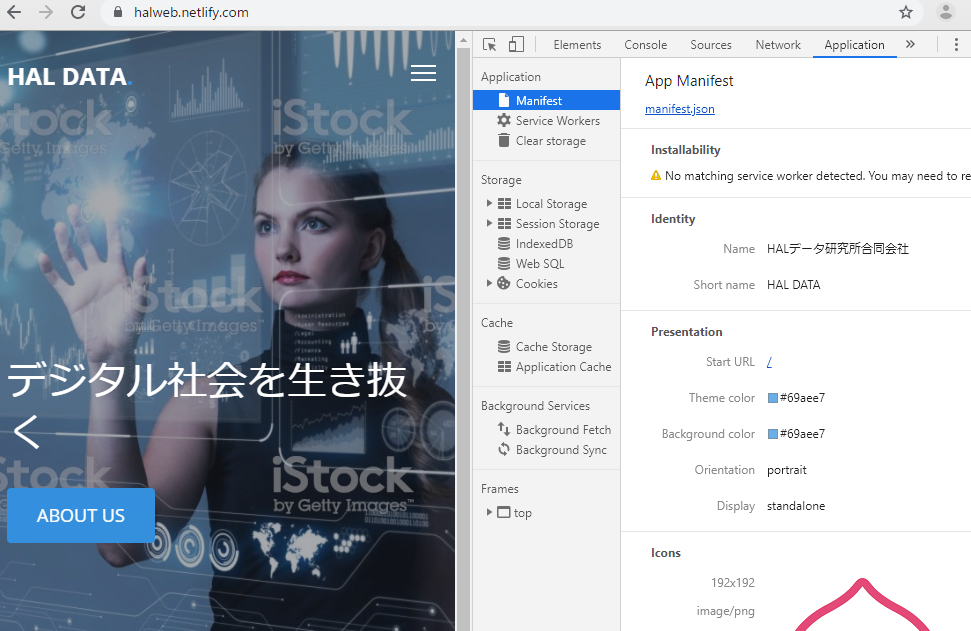Select the Web SQL label
Viewport: 971px width, 631px height.
pos(540,263)
